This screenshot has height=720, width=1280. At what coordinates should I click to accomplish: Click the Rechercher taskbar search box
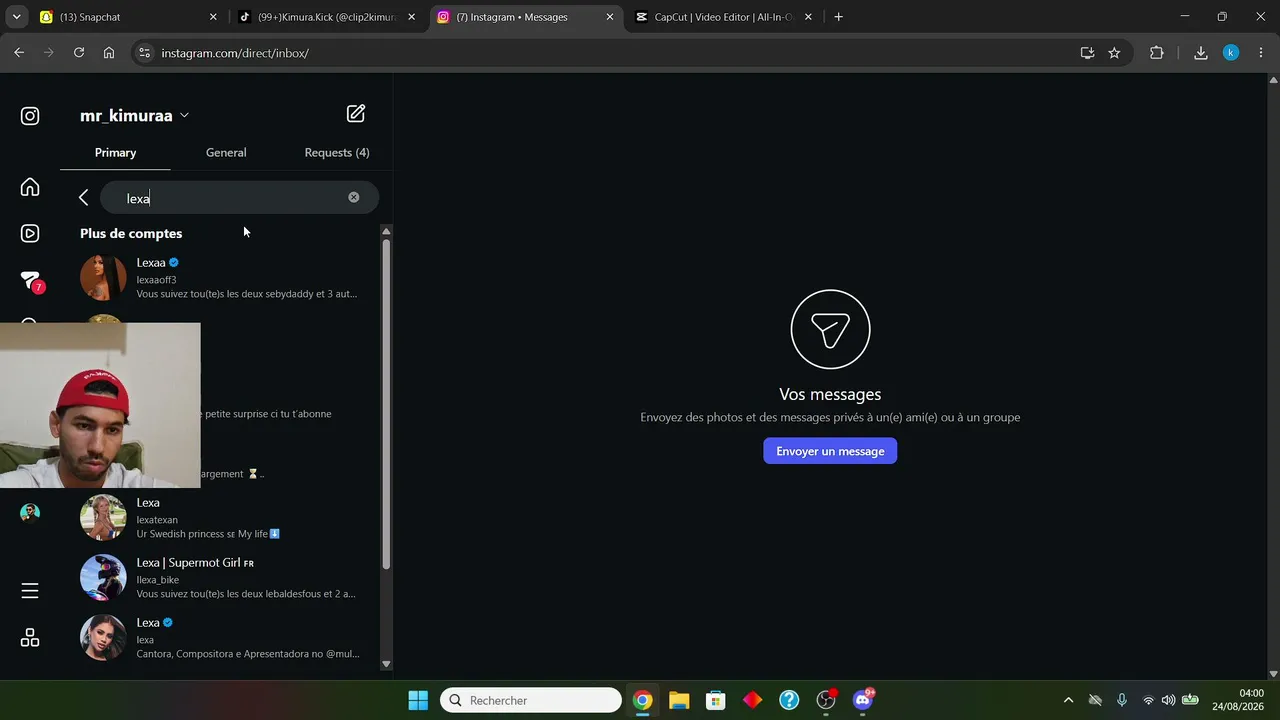click(x=531, y=700)
